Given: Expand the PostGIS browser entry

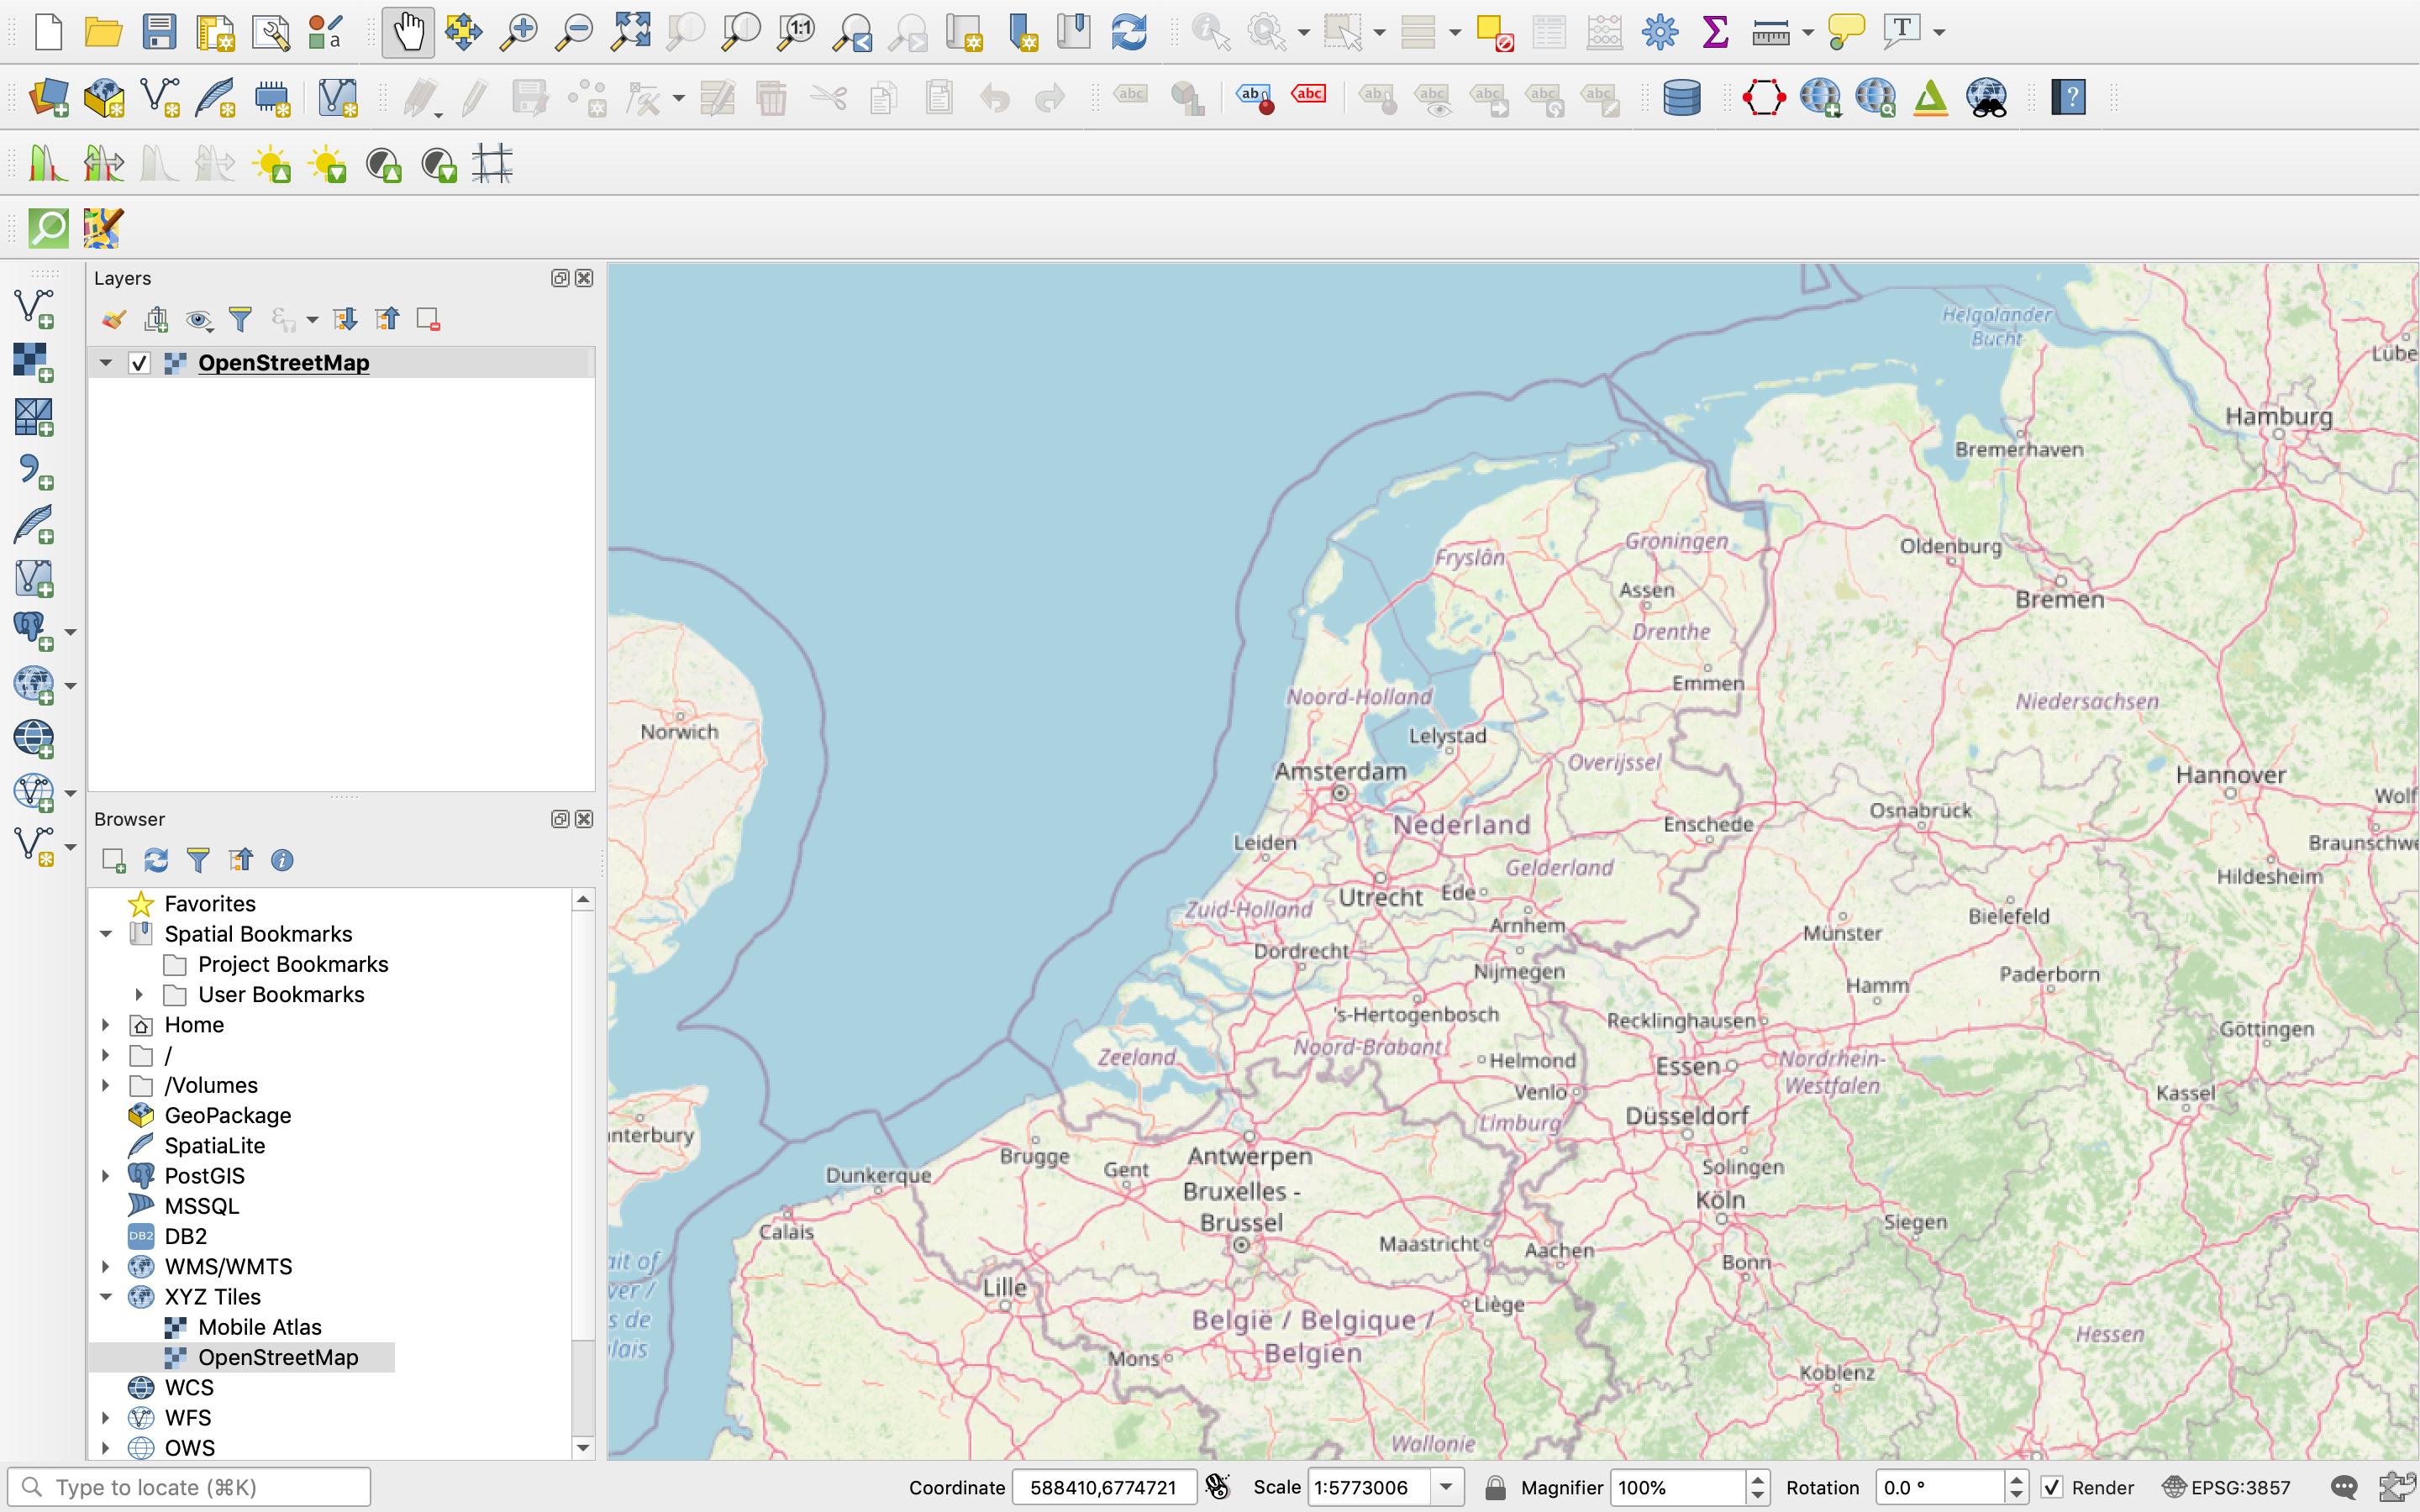Looking at the screenshot, I should point(105,1175).
